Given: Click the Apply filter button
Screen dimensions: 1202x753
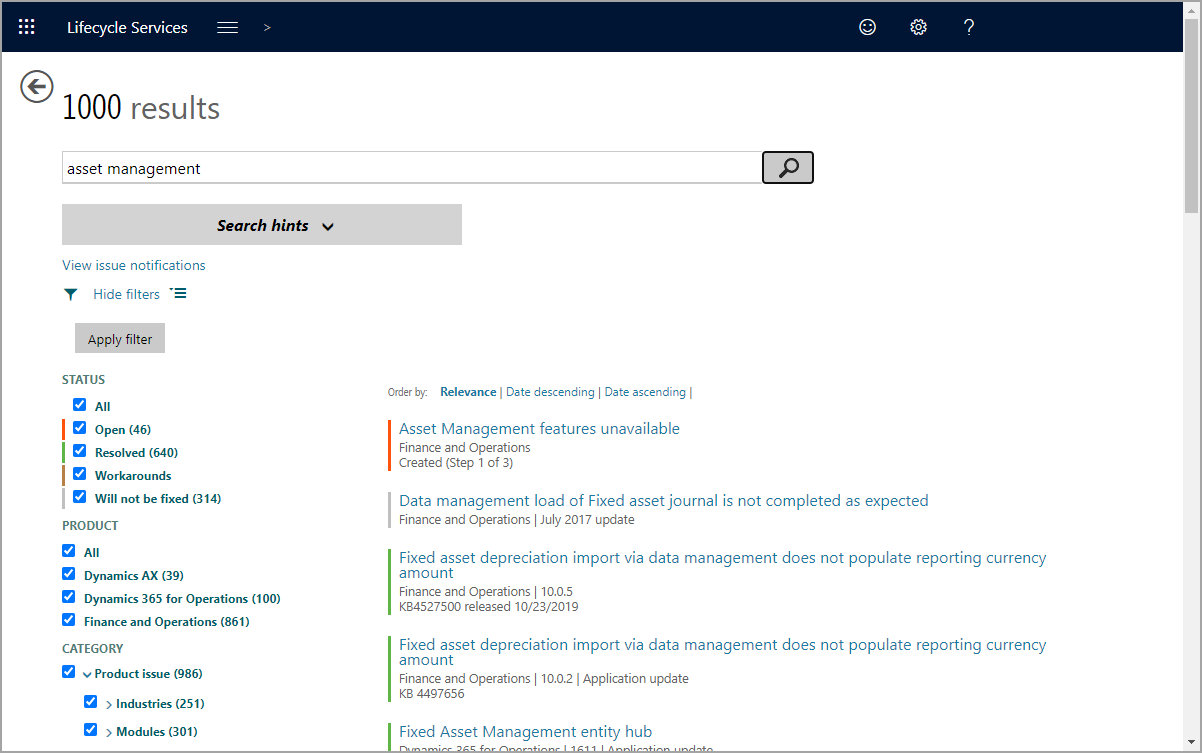Looking at the screenshot, I should 120,339.
